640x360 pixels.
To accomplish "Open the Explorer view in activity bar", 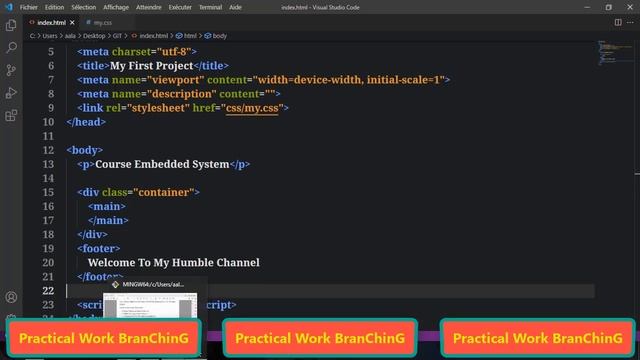I will [x=11, y=25].
